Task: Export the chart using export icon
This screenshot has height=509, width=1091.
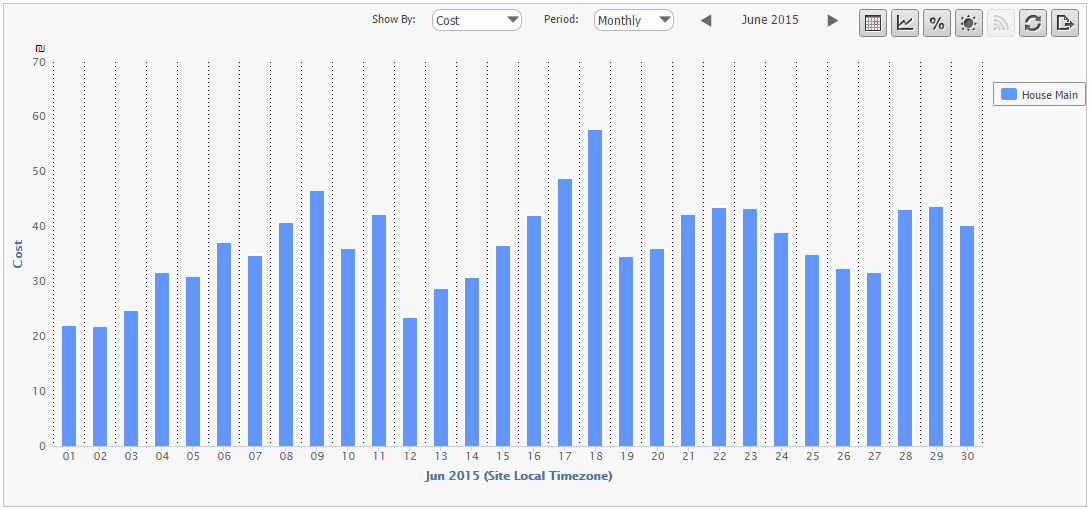Action: [1064, 23]
